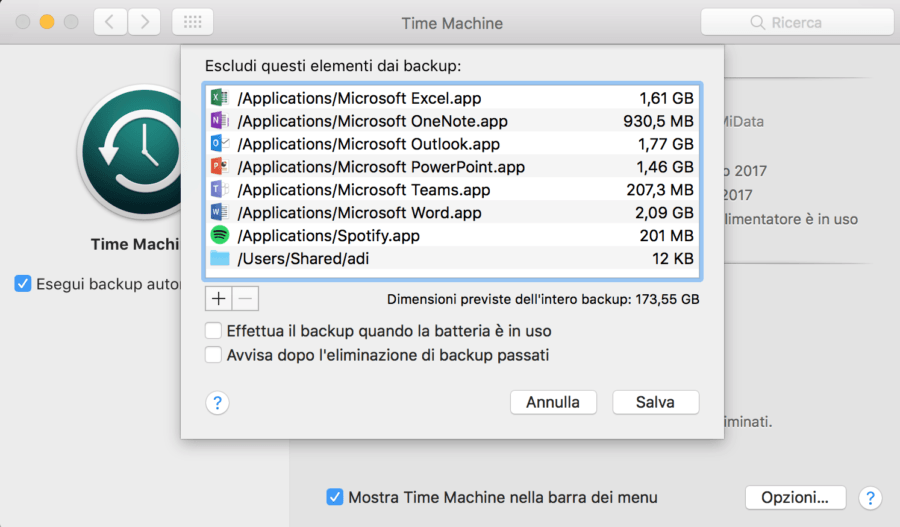900x527 pixels.
Task: Click the Time Machine window title
Action: tap(452, 23)
